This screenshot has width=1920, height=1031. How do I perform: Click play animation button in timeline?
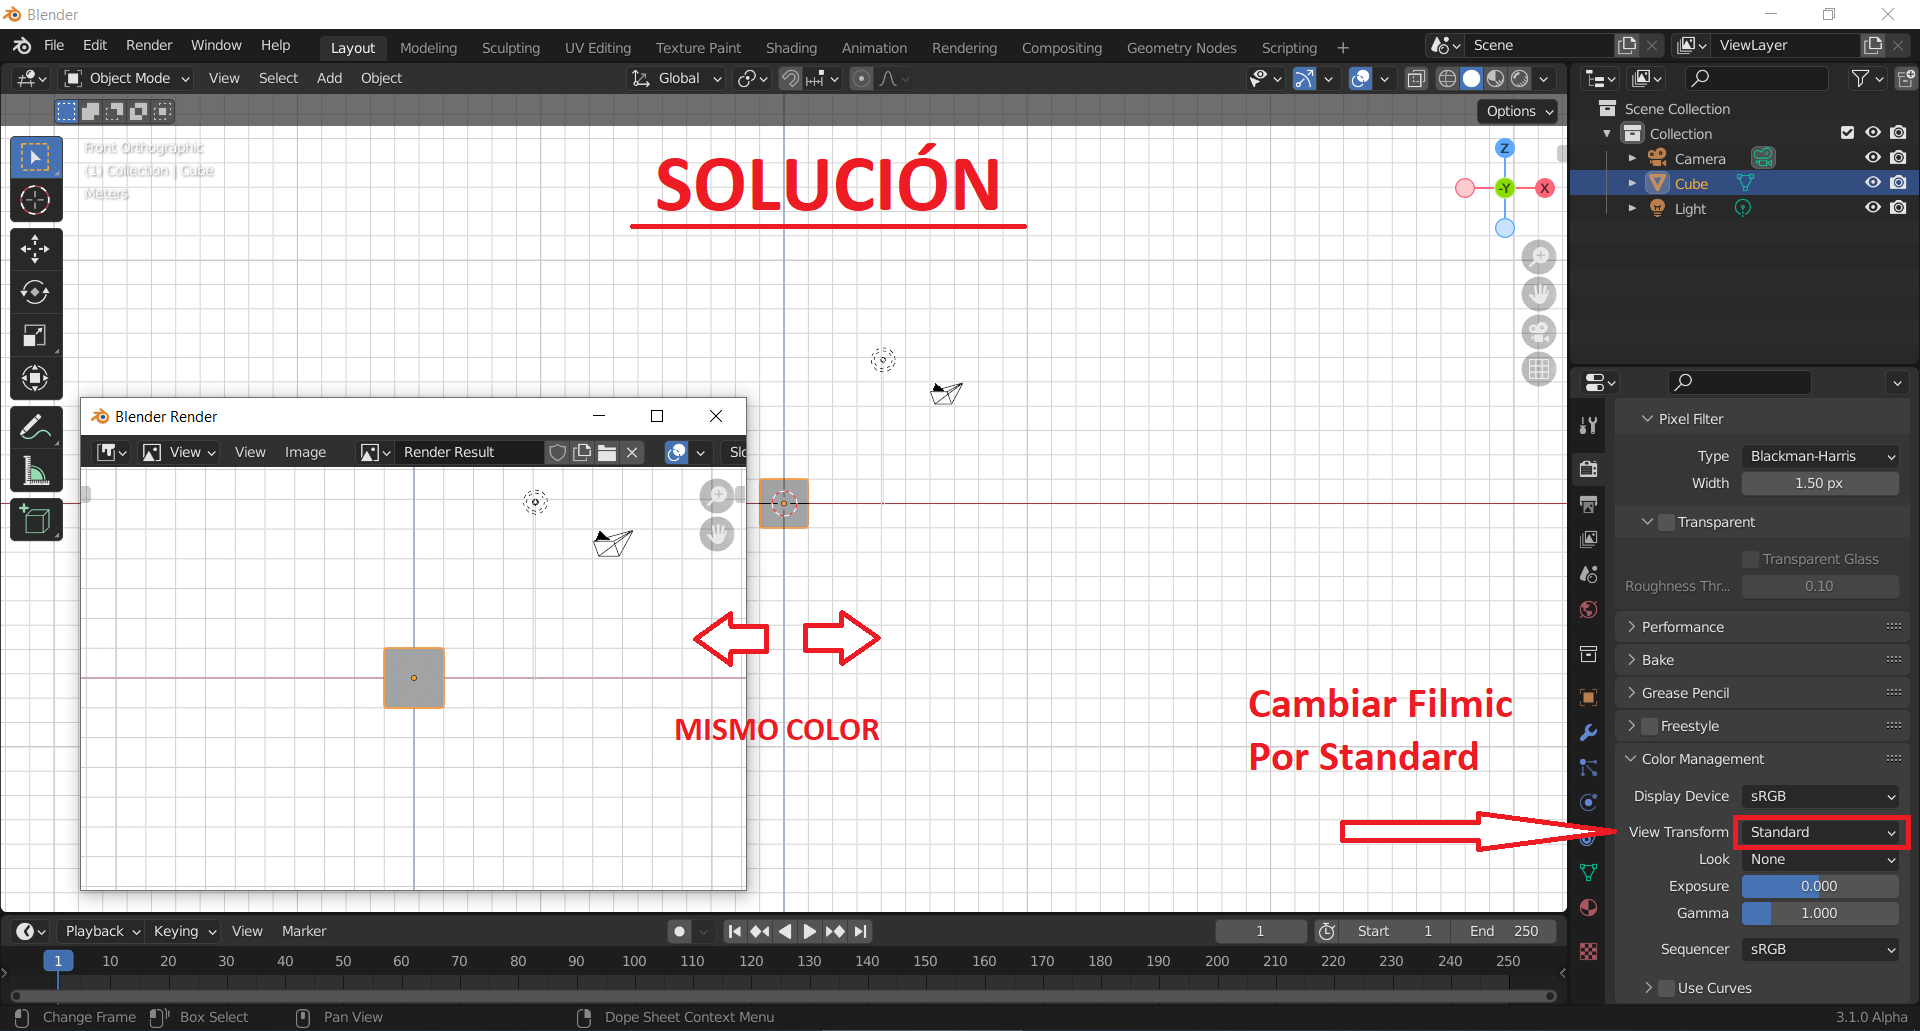tap(809, 931)
